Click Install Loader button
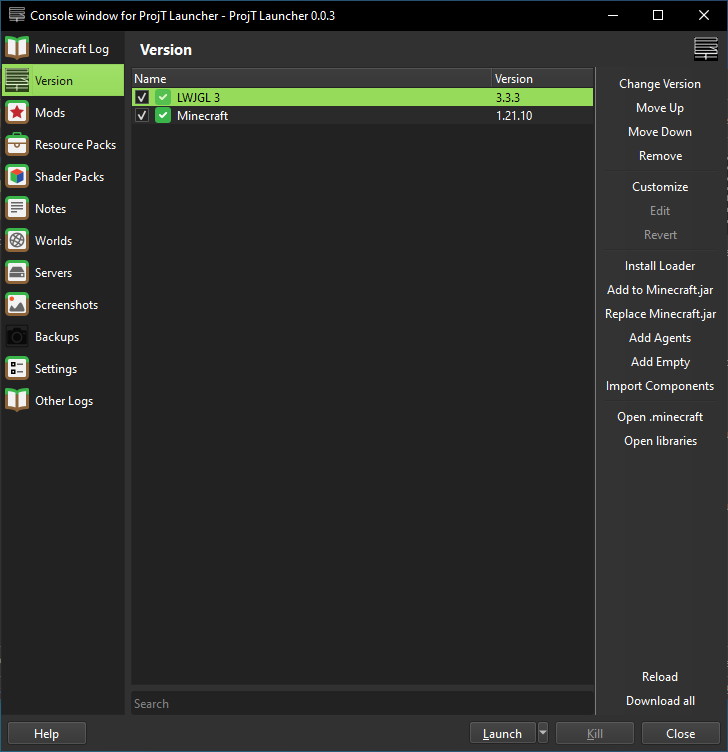Viewport: 728px width, 752px height. pyautogui.click(x=660, y=266)
